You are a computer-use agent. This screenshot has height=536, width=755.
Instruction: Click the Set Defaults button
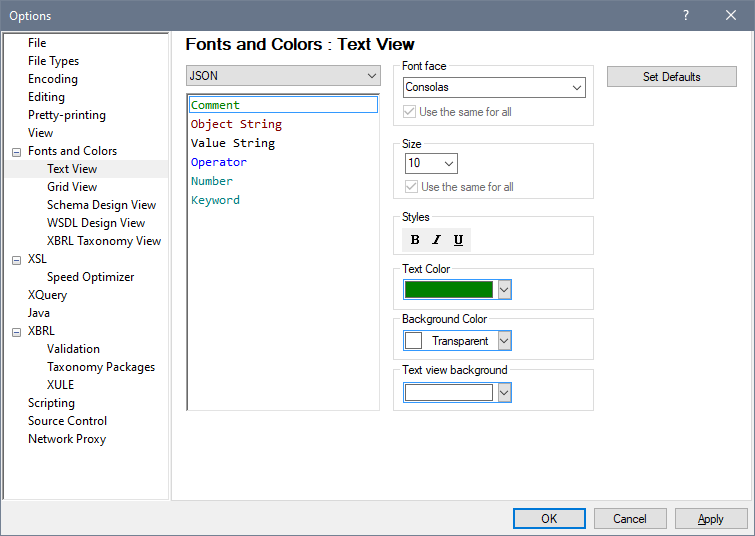pyautogui.click(x=671, y=77)
